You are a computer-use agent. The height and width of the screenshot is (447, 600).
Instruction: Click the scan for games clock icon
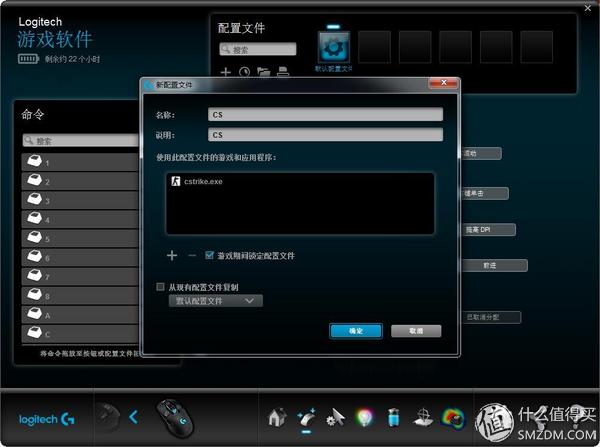coord(245,72)
